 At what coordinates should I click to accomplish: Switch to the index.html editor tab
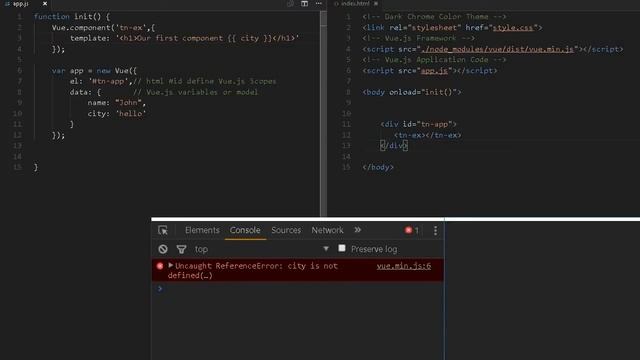[355, 4]
